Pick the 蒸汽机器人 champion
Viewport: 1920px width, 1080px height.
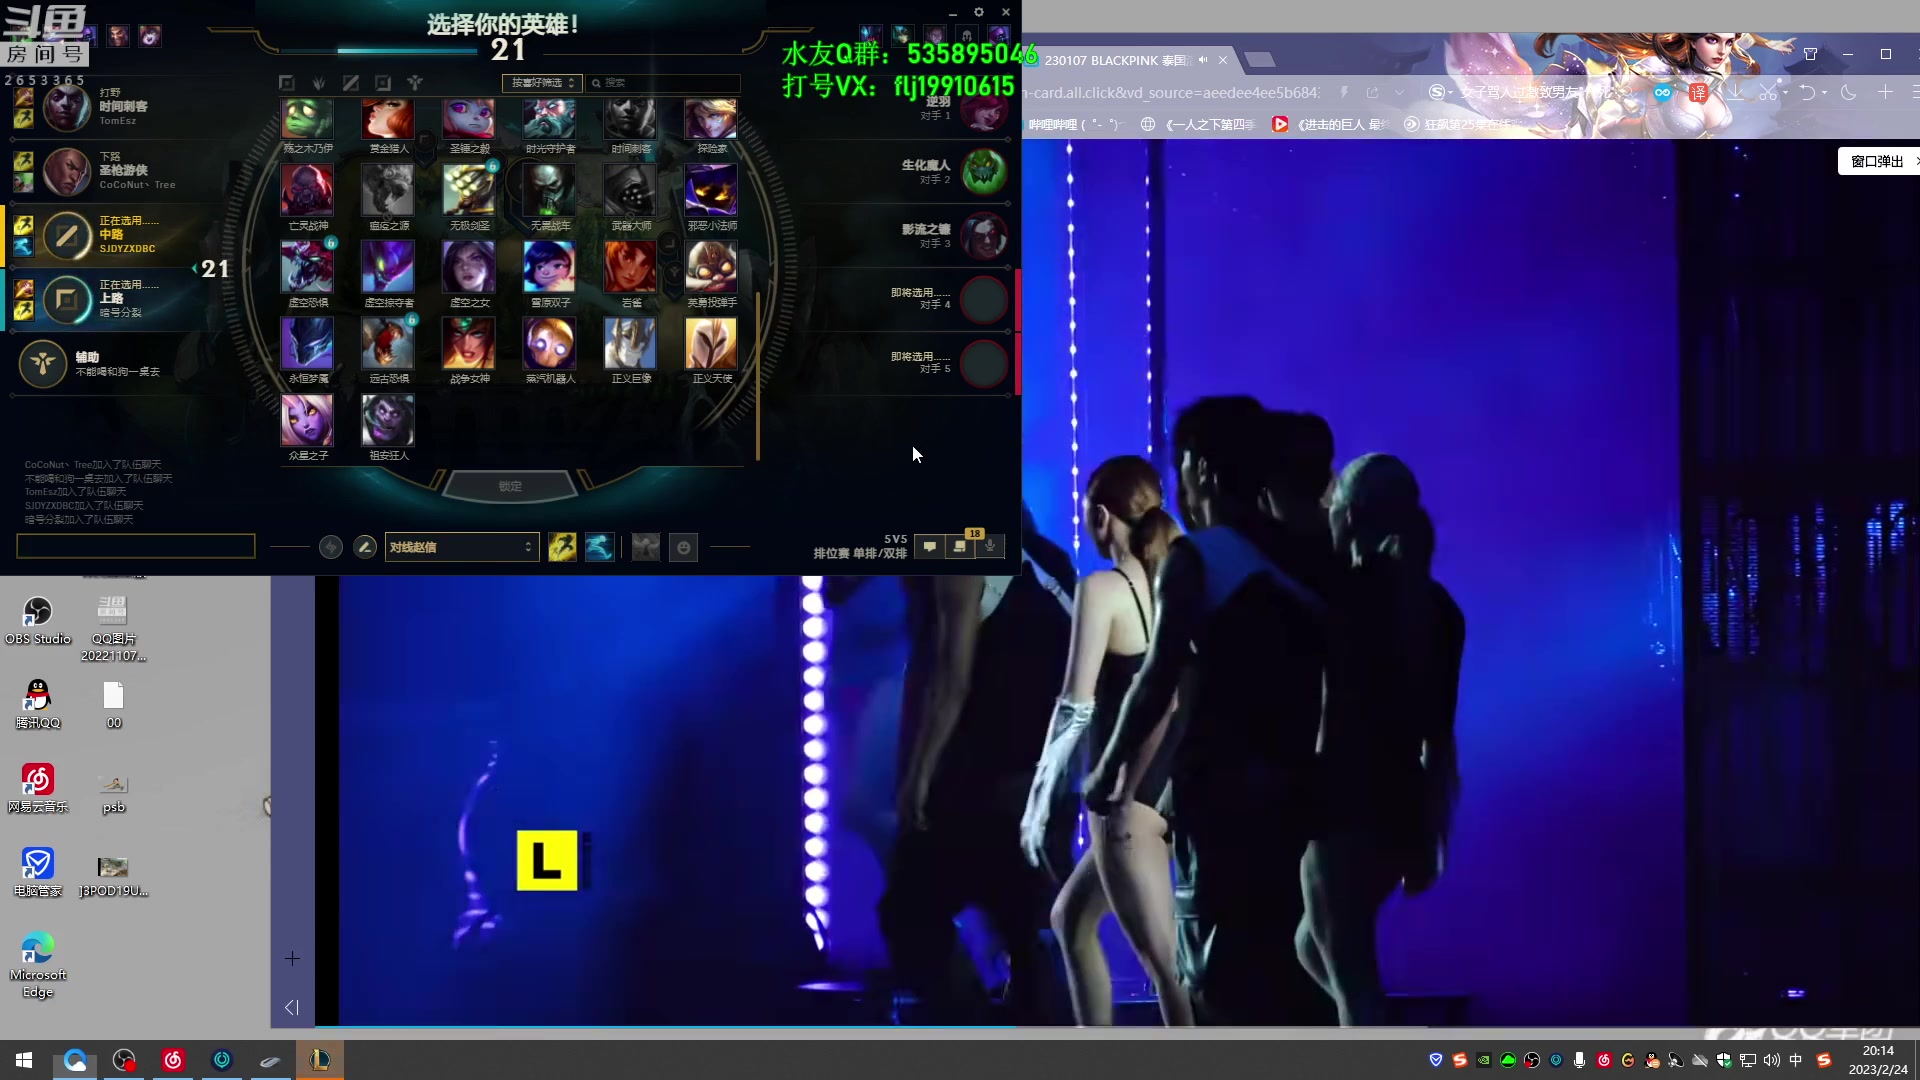[x=550, y=344]
